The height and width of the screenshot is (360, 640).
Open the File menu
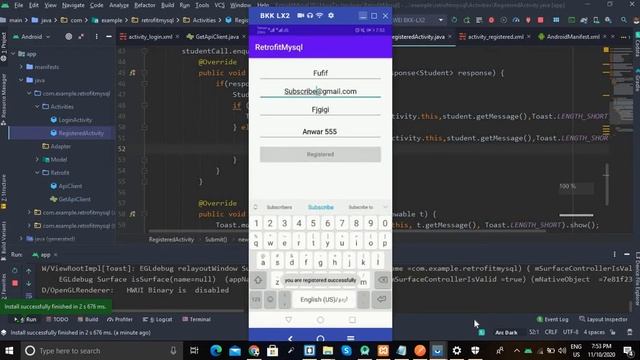pos(19,5)
